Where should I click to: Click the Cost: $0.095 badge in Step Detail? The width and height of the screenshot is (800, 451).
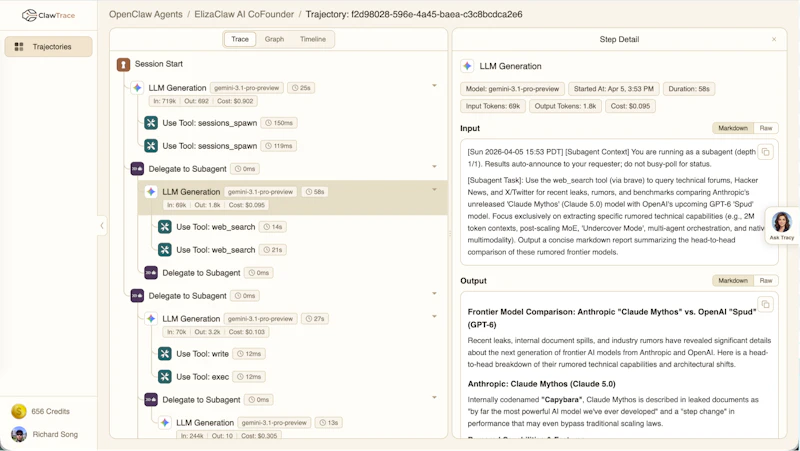(630, 106)
